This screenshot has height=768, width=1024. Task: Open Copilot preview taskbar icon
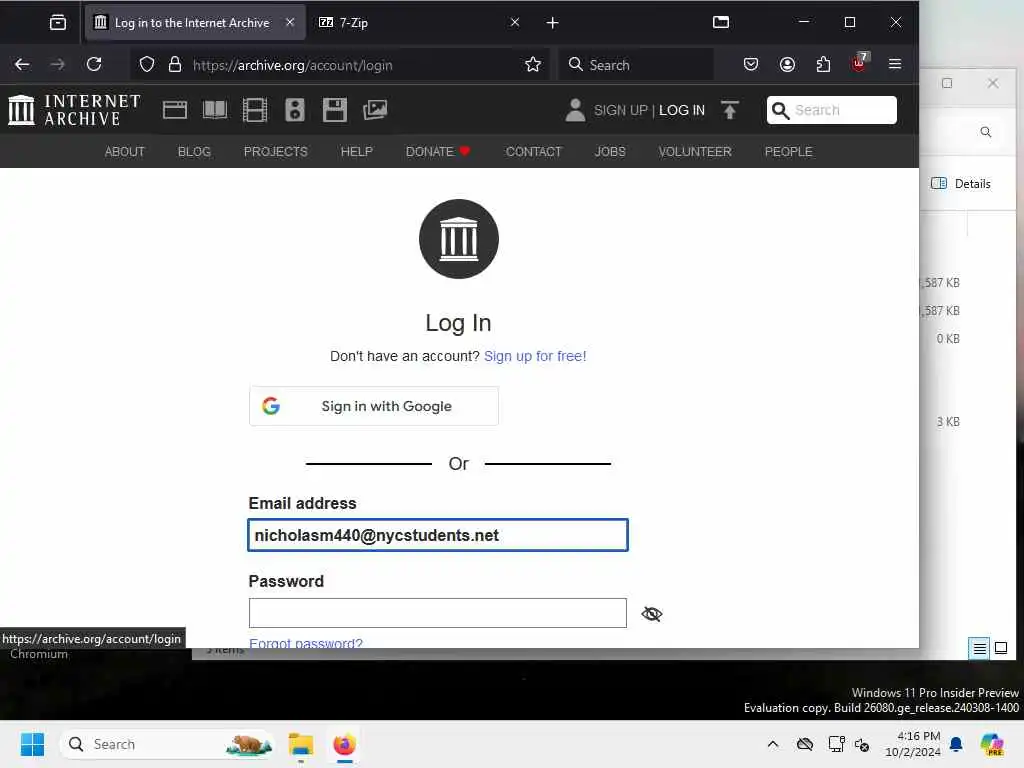coord(992,744)
